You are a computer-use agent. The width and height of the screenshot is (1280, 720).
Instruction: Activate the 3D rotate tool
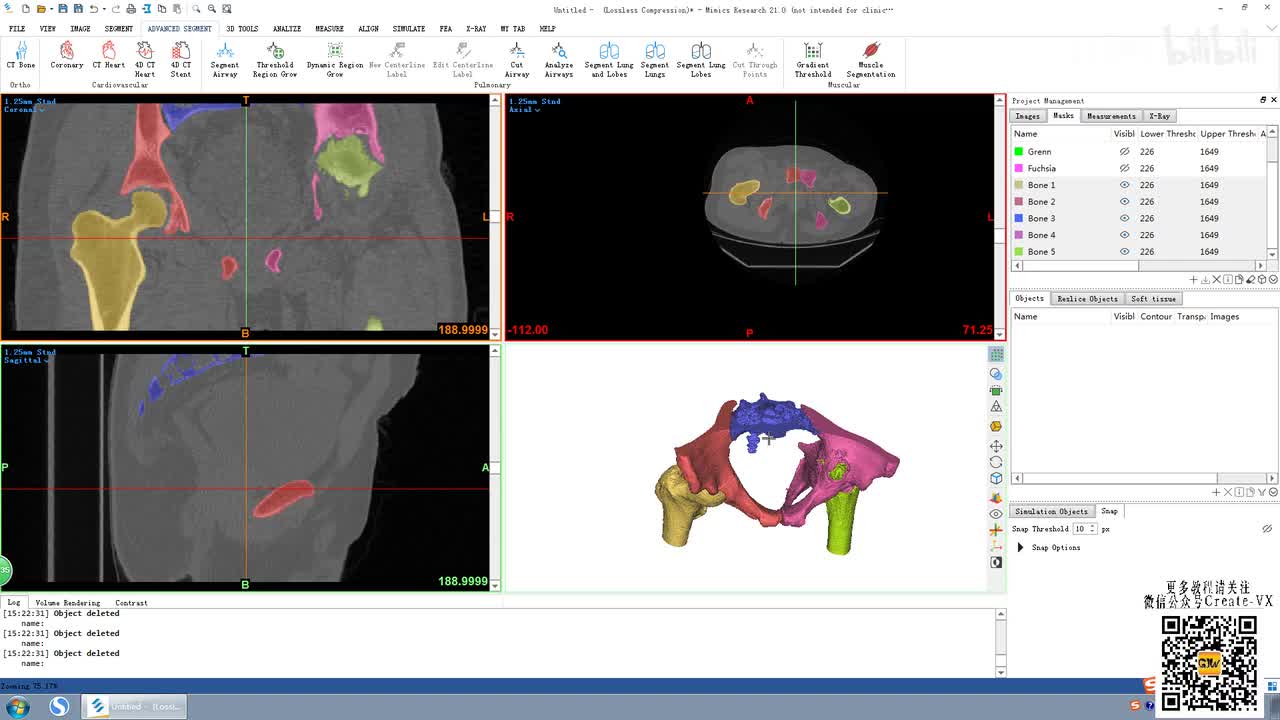pos(996,462)
